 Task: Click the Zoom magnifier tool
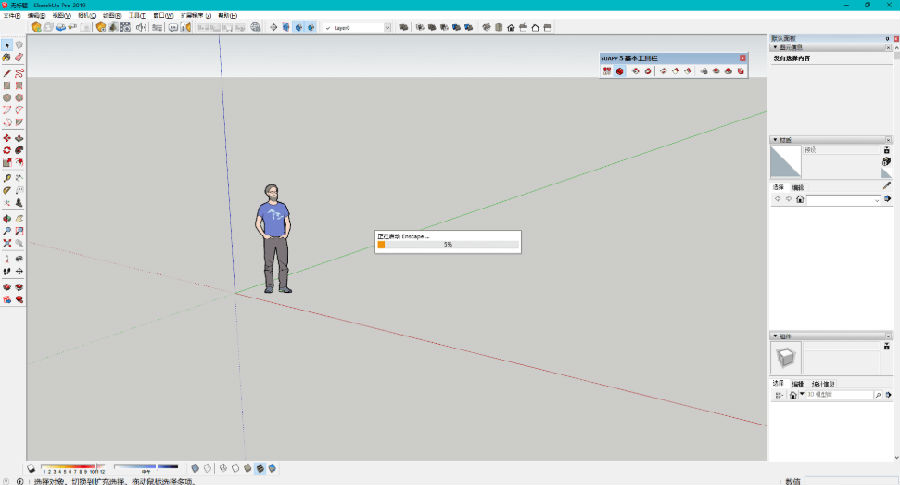point(7,230)
